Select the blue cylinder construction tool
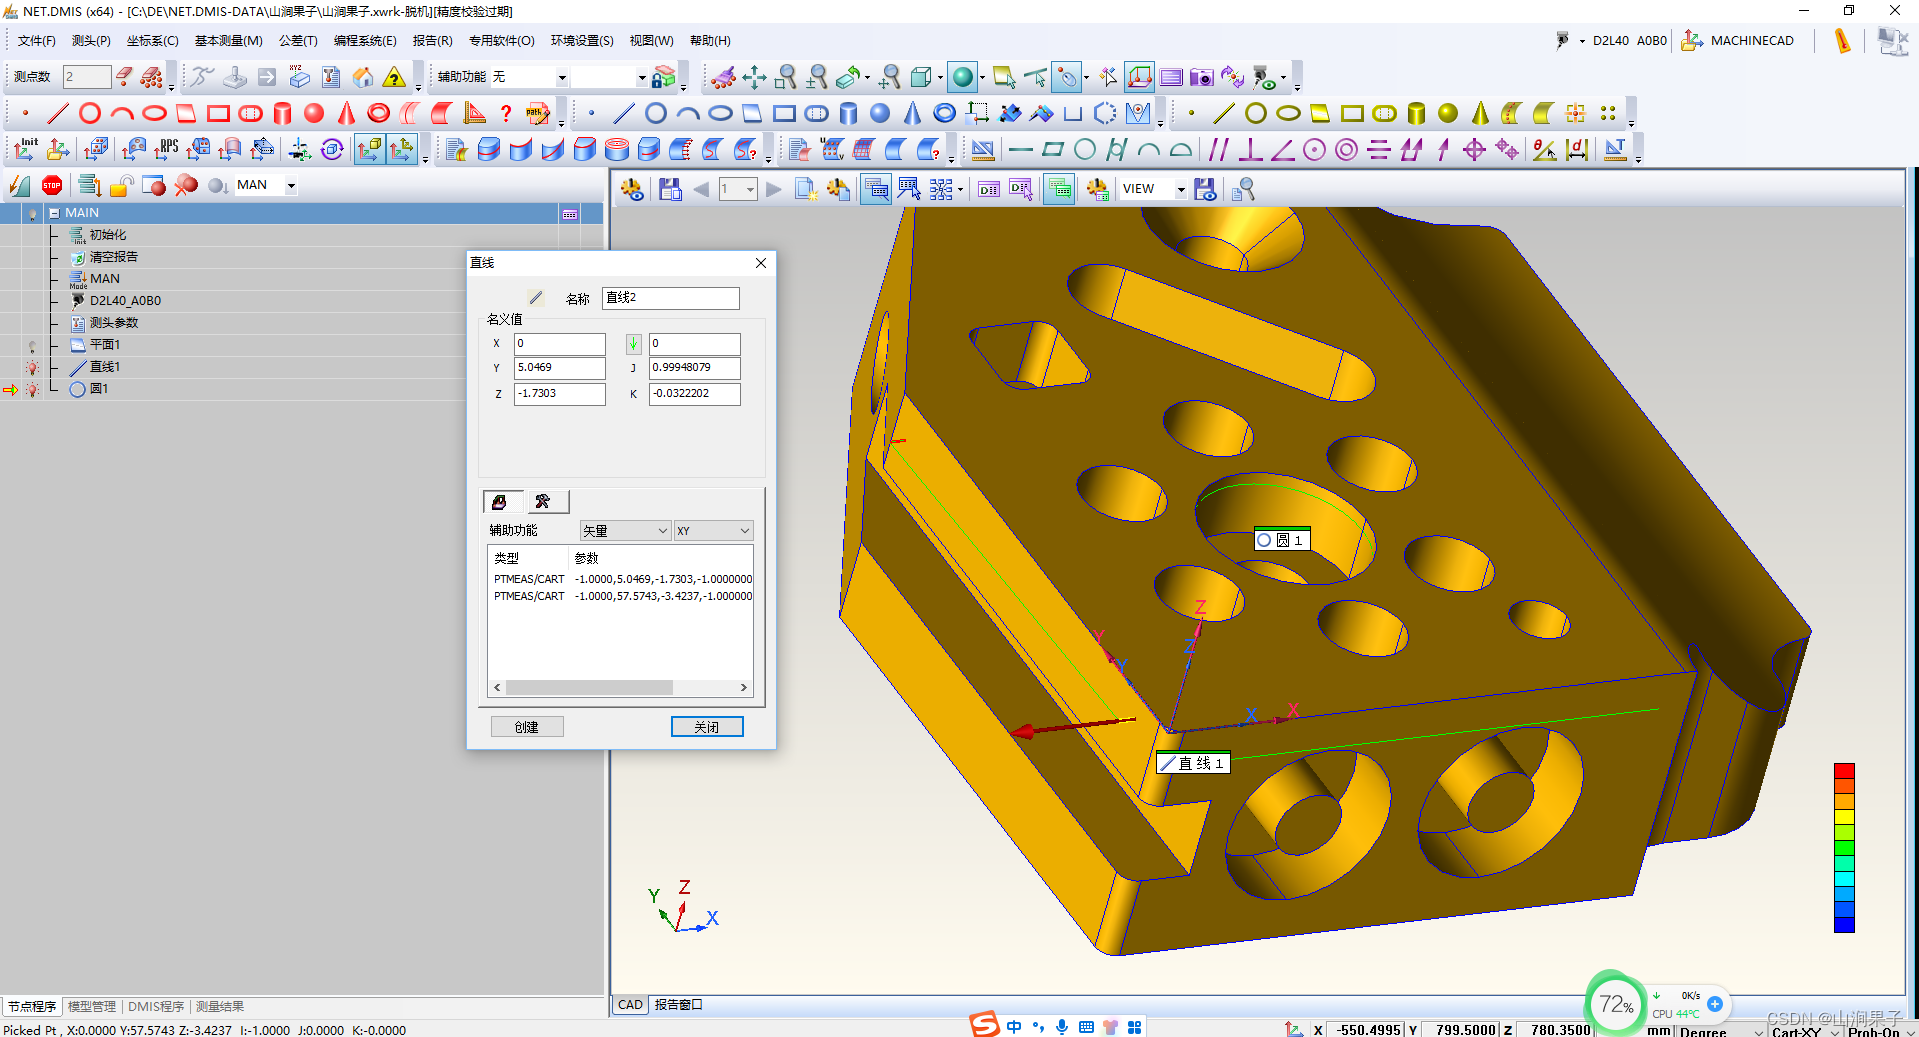 848,113
